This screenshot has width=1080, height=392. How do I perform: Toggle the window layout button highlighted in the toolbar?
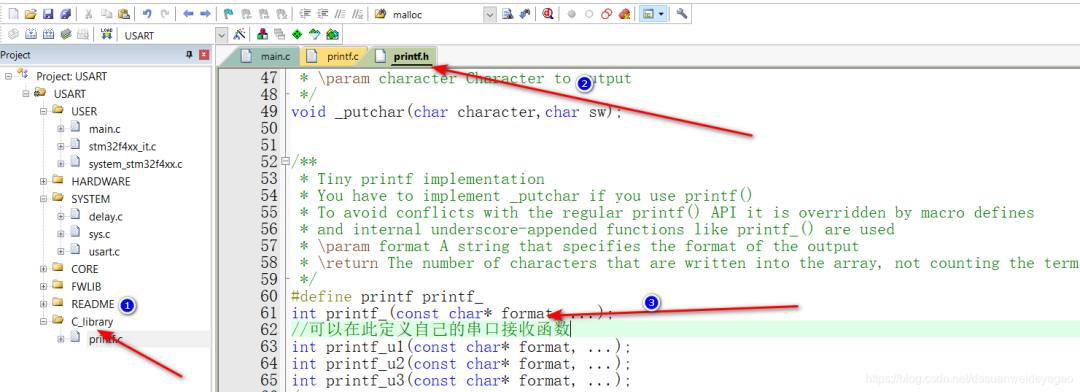coord(647,14)
